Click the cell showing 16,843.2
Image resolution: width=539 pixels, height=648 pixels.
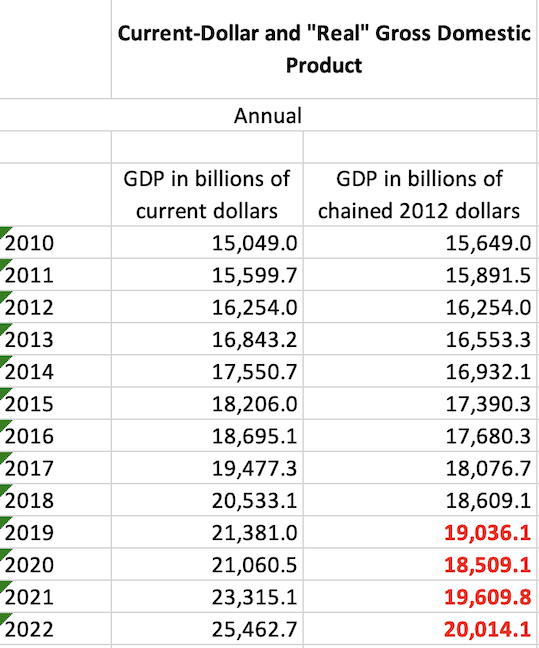click(x=207, y=339)
